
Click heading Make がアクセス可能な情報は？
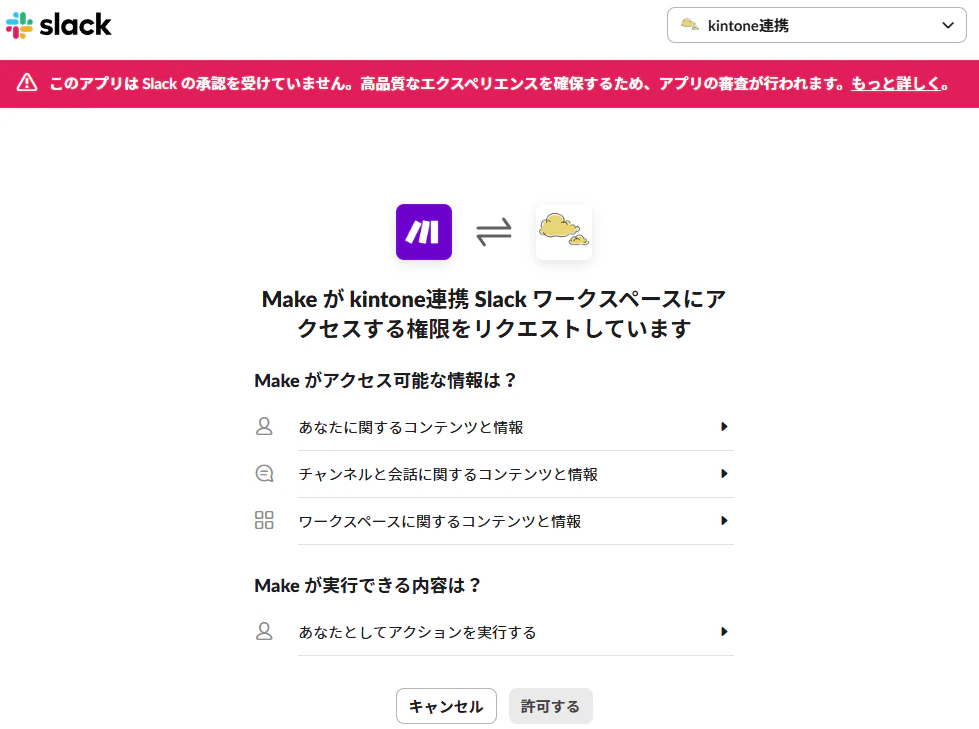[385, 380]
